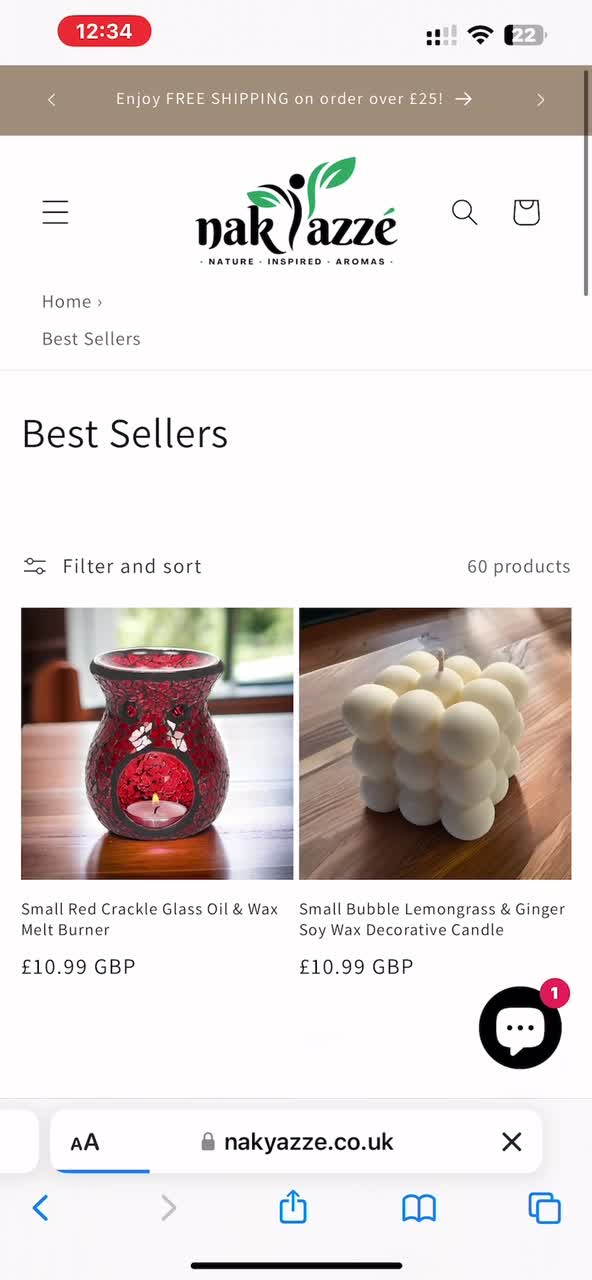592x1280 pixels.
Task: Stop loading with the X button
Action: [x=512, y=1141]
